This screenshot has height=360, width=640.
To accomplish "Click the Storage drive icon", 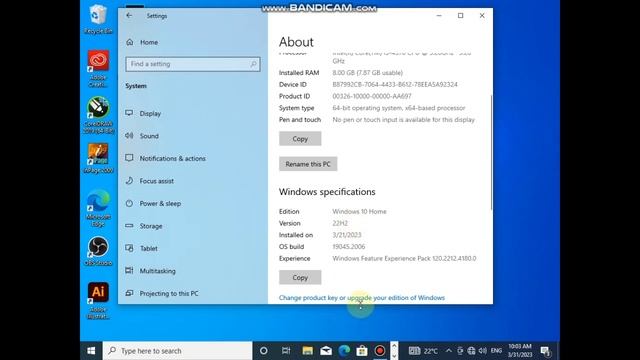I will pyautogui.click(x=129, y=225).
